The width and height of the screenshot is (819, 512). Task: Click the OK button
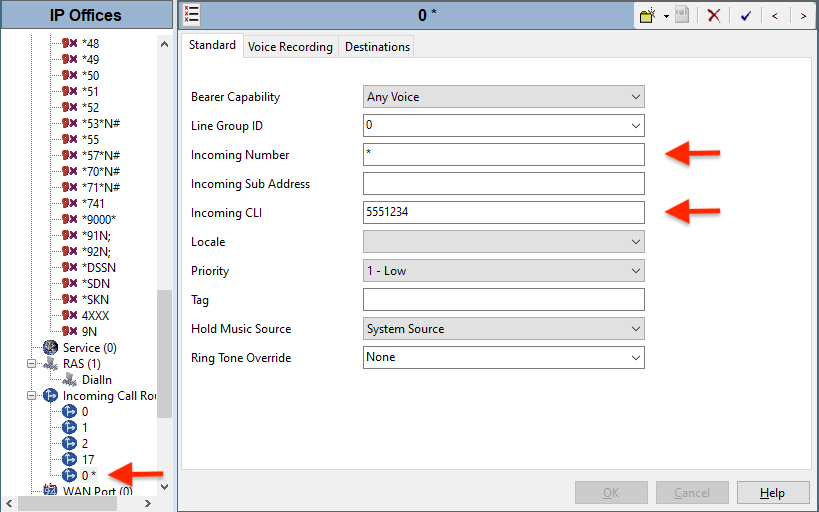[x=611, y=493]
